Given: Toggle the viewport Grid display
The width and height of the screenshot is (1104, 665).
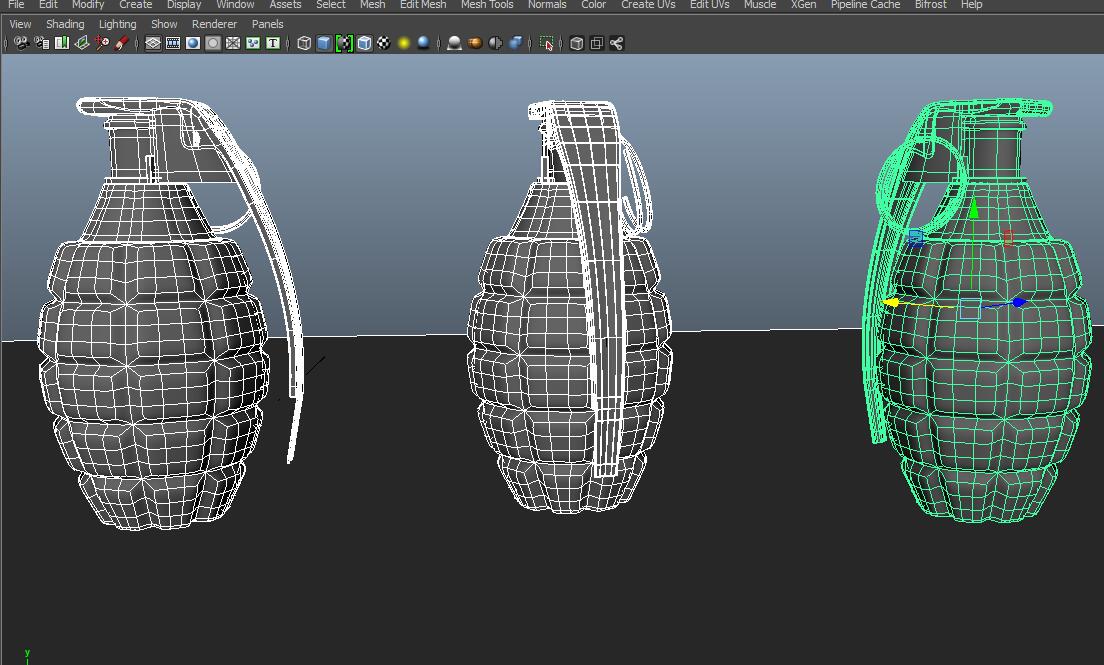Looking at the screenshot, I should pos(153,43).
